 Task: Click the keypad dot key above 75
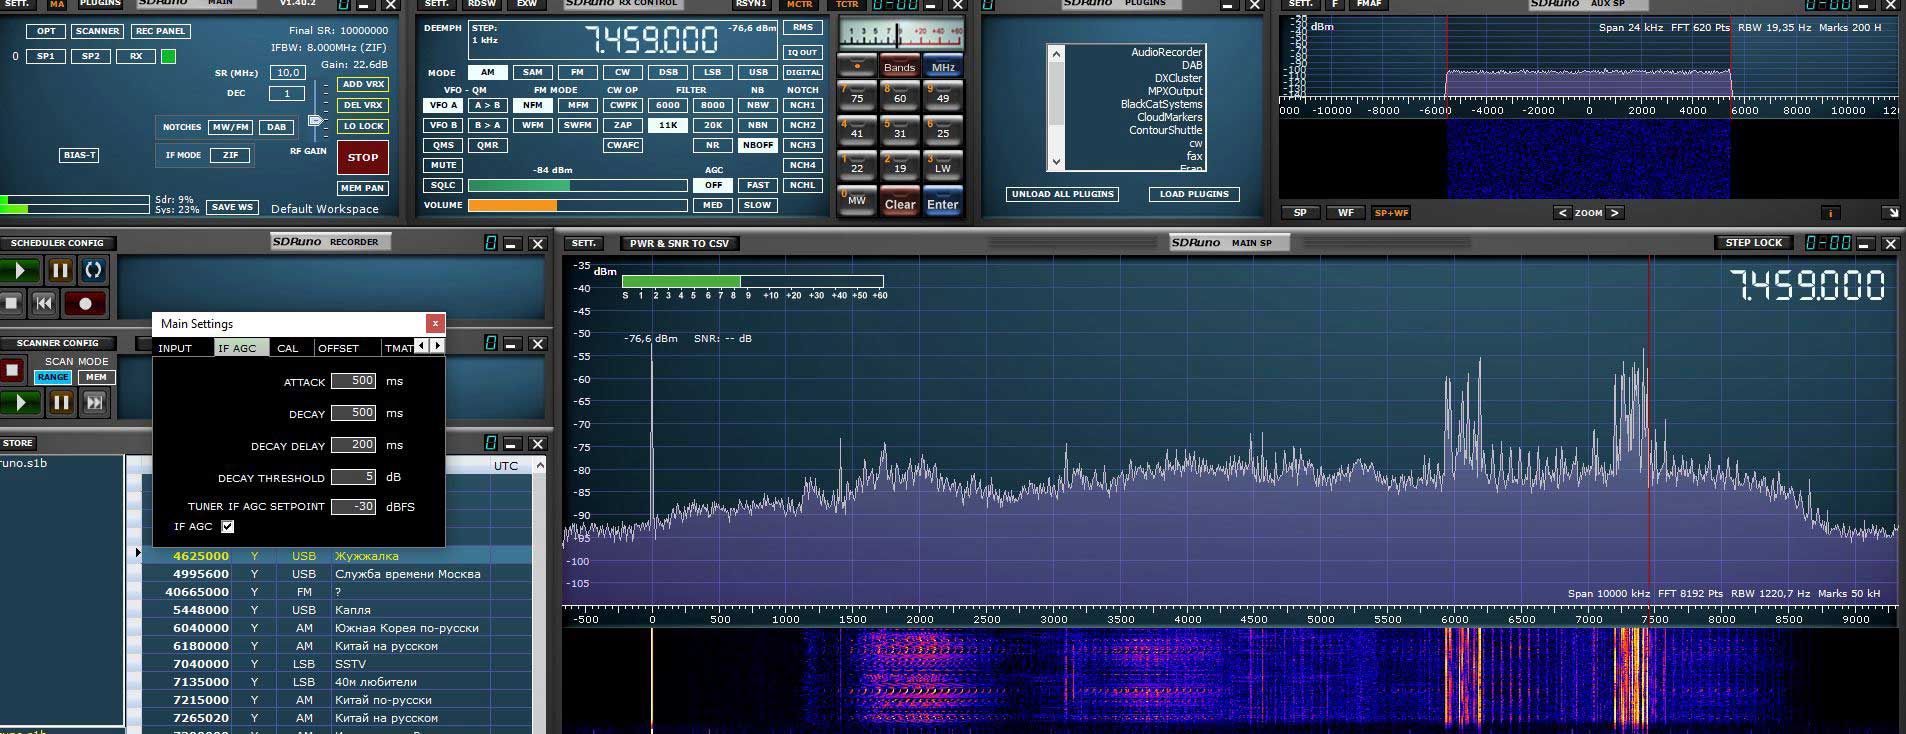pos(857,67)
